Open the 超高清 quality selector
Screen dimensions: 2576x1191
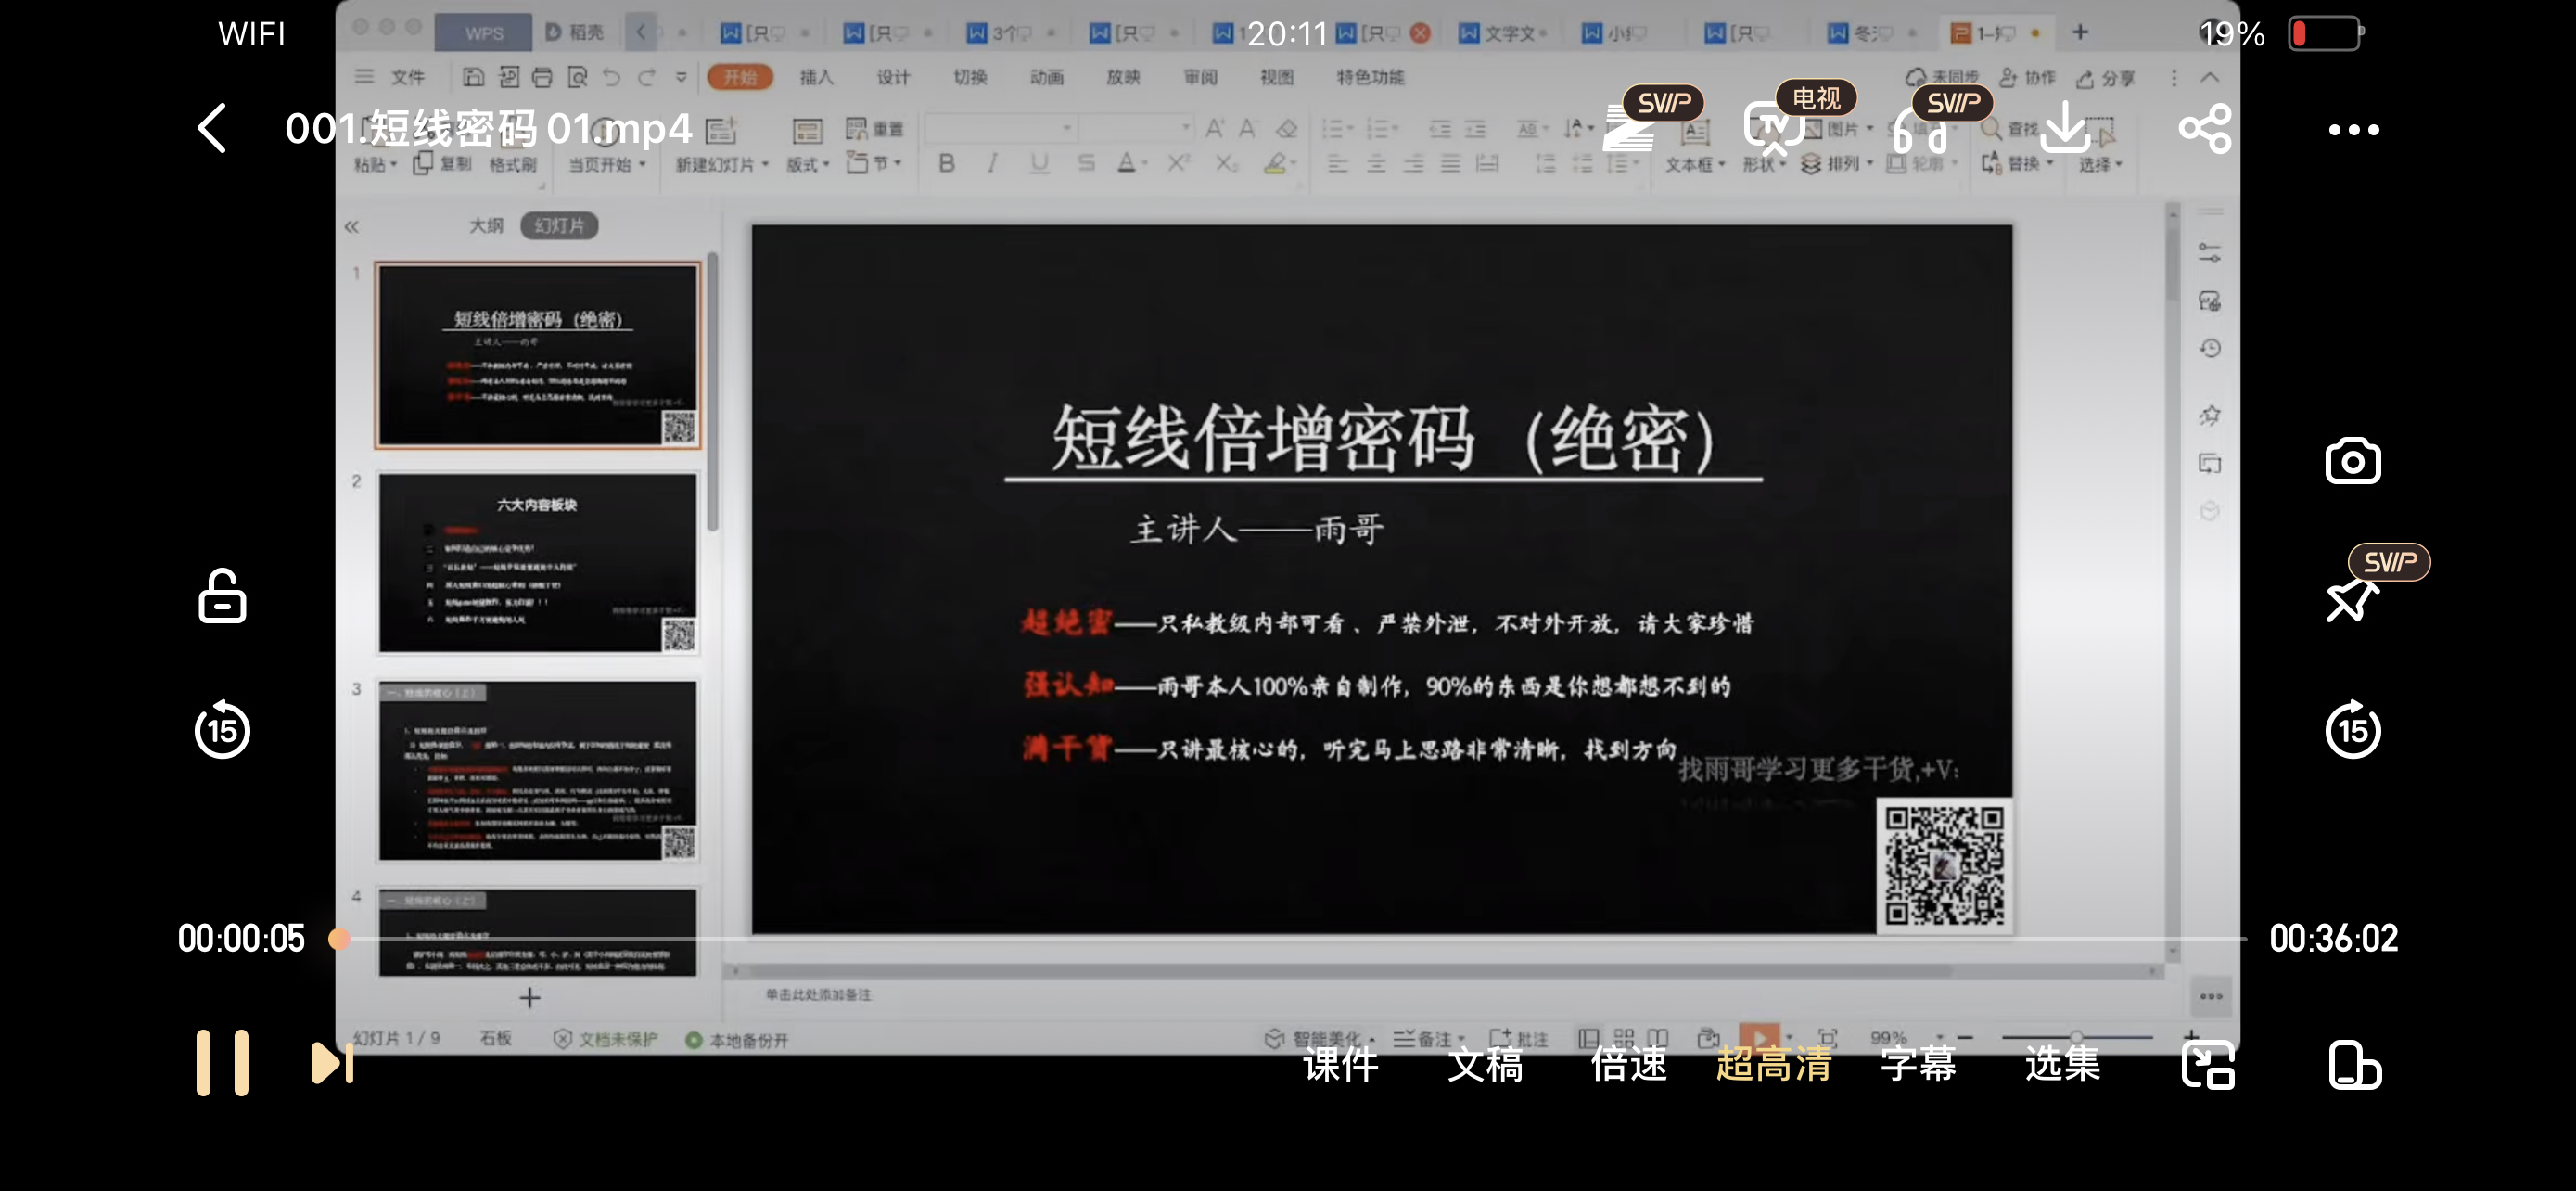(x=1773, y=1063)
